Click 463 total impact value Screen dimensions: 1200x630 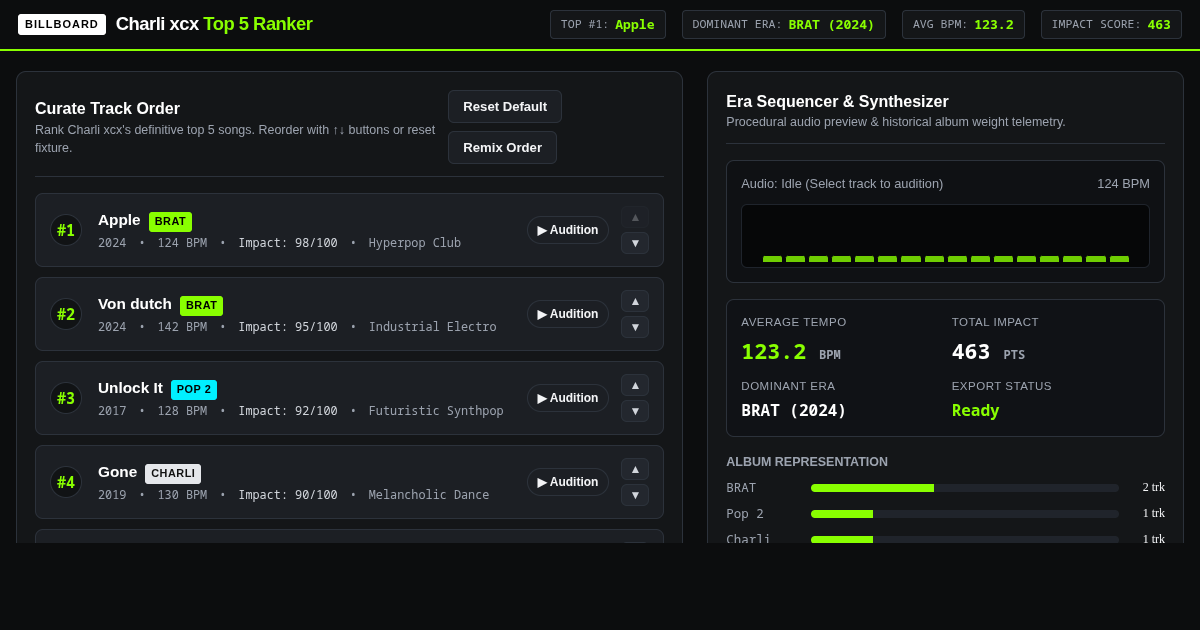pyautogui.click(x=971, y=352)
